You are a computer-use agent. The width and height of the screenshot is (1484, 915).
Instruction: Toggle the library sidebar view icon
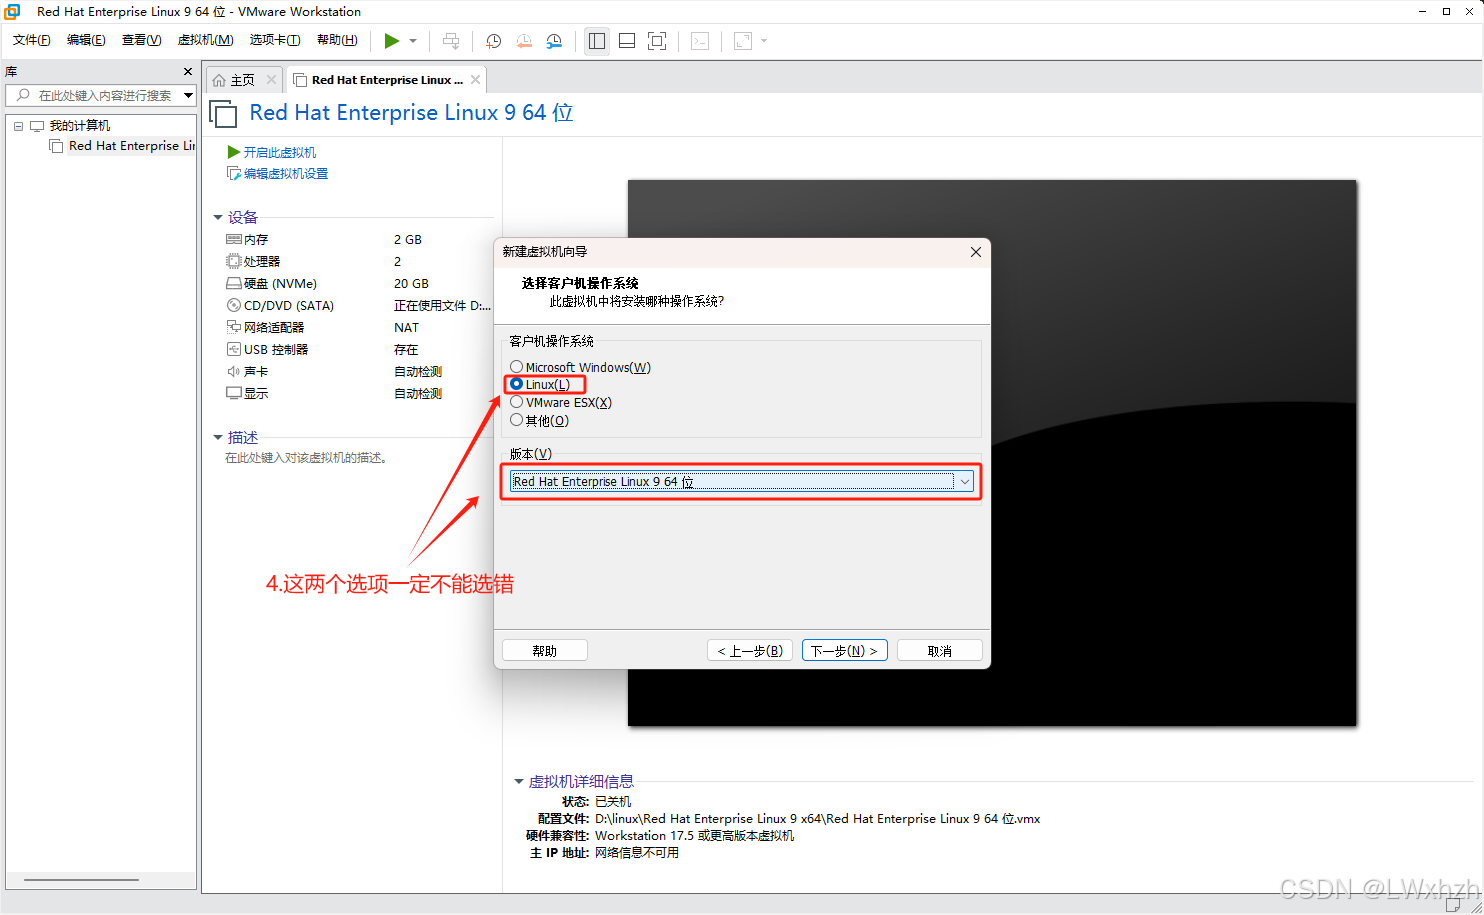(597, 41)
